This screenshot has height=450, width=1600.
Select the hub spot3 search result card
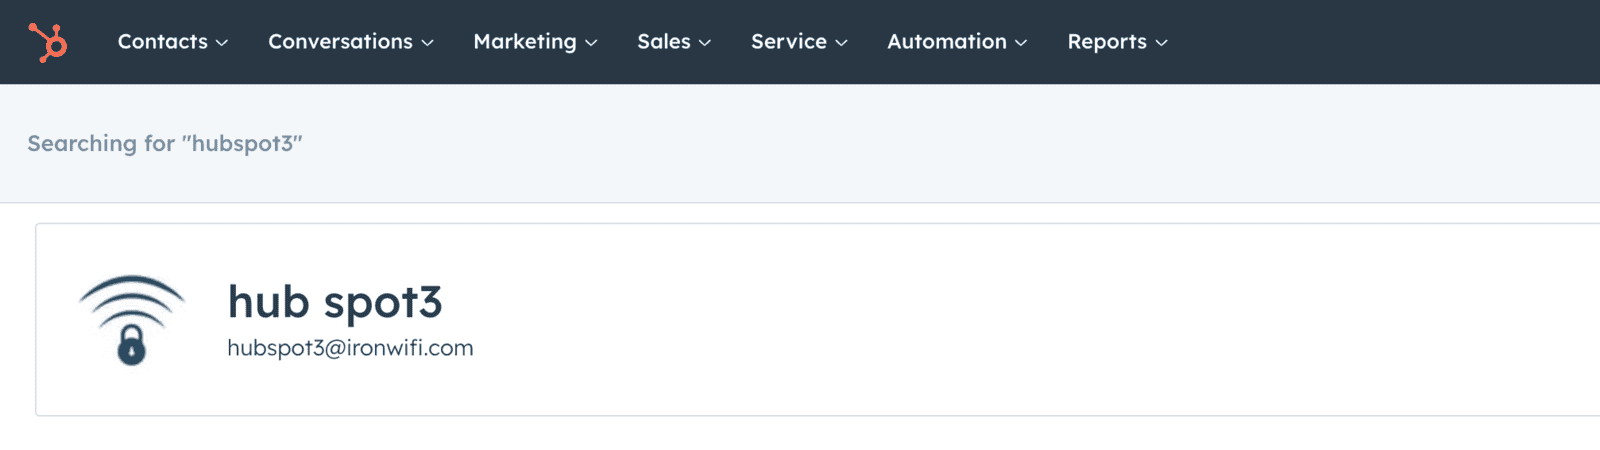818,319
